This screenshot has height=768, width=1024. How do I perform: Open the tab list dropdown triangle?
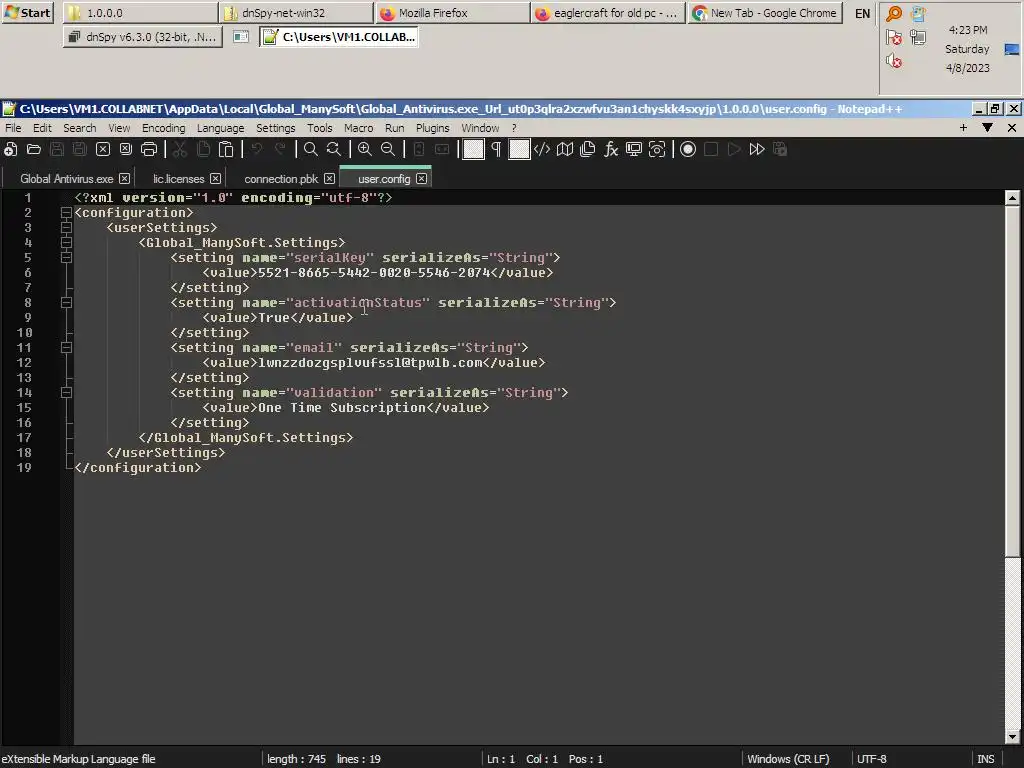[987, 128]
